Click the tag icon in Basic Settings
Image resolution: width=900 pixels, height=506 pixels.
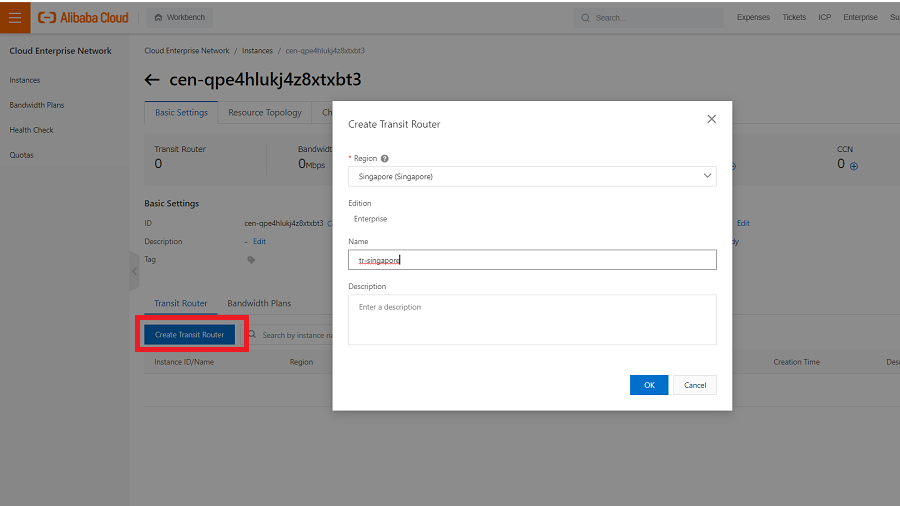click(x=251, y=260)
